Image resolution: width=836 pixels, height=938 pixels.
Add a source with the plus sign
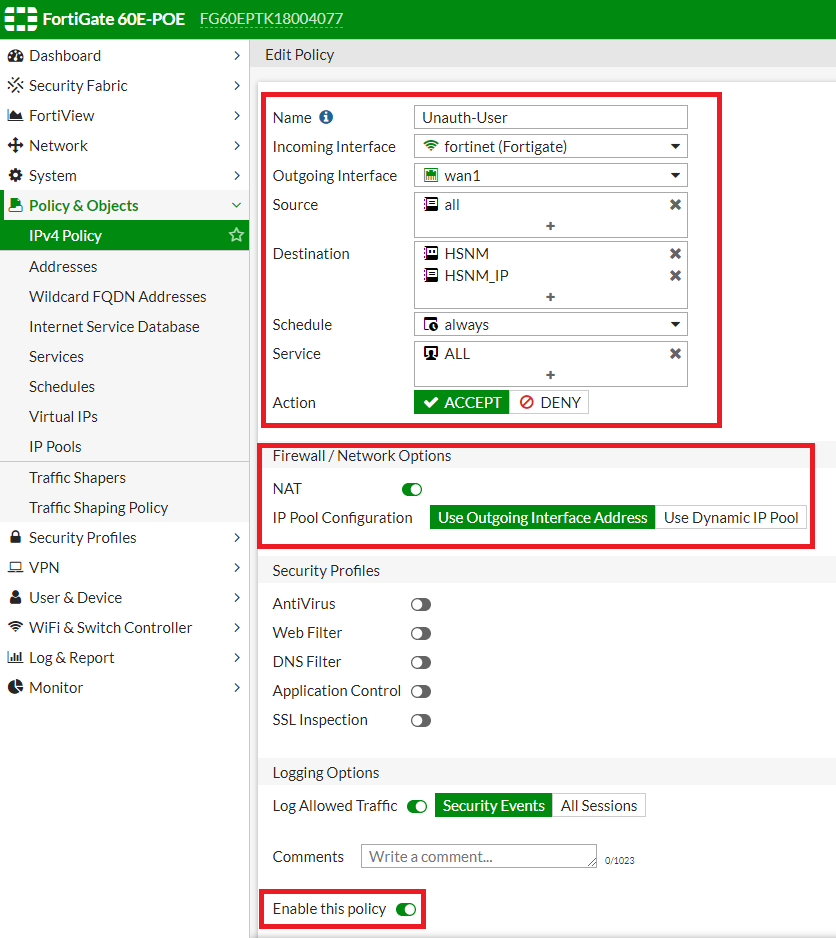pyautogui.click(x=550, y=227)
